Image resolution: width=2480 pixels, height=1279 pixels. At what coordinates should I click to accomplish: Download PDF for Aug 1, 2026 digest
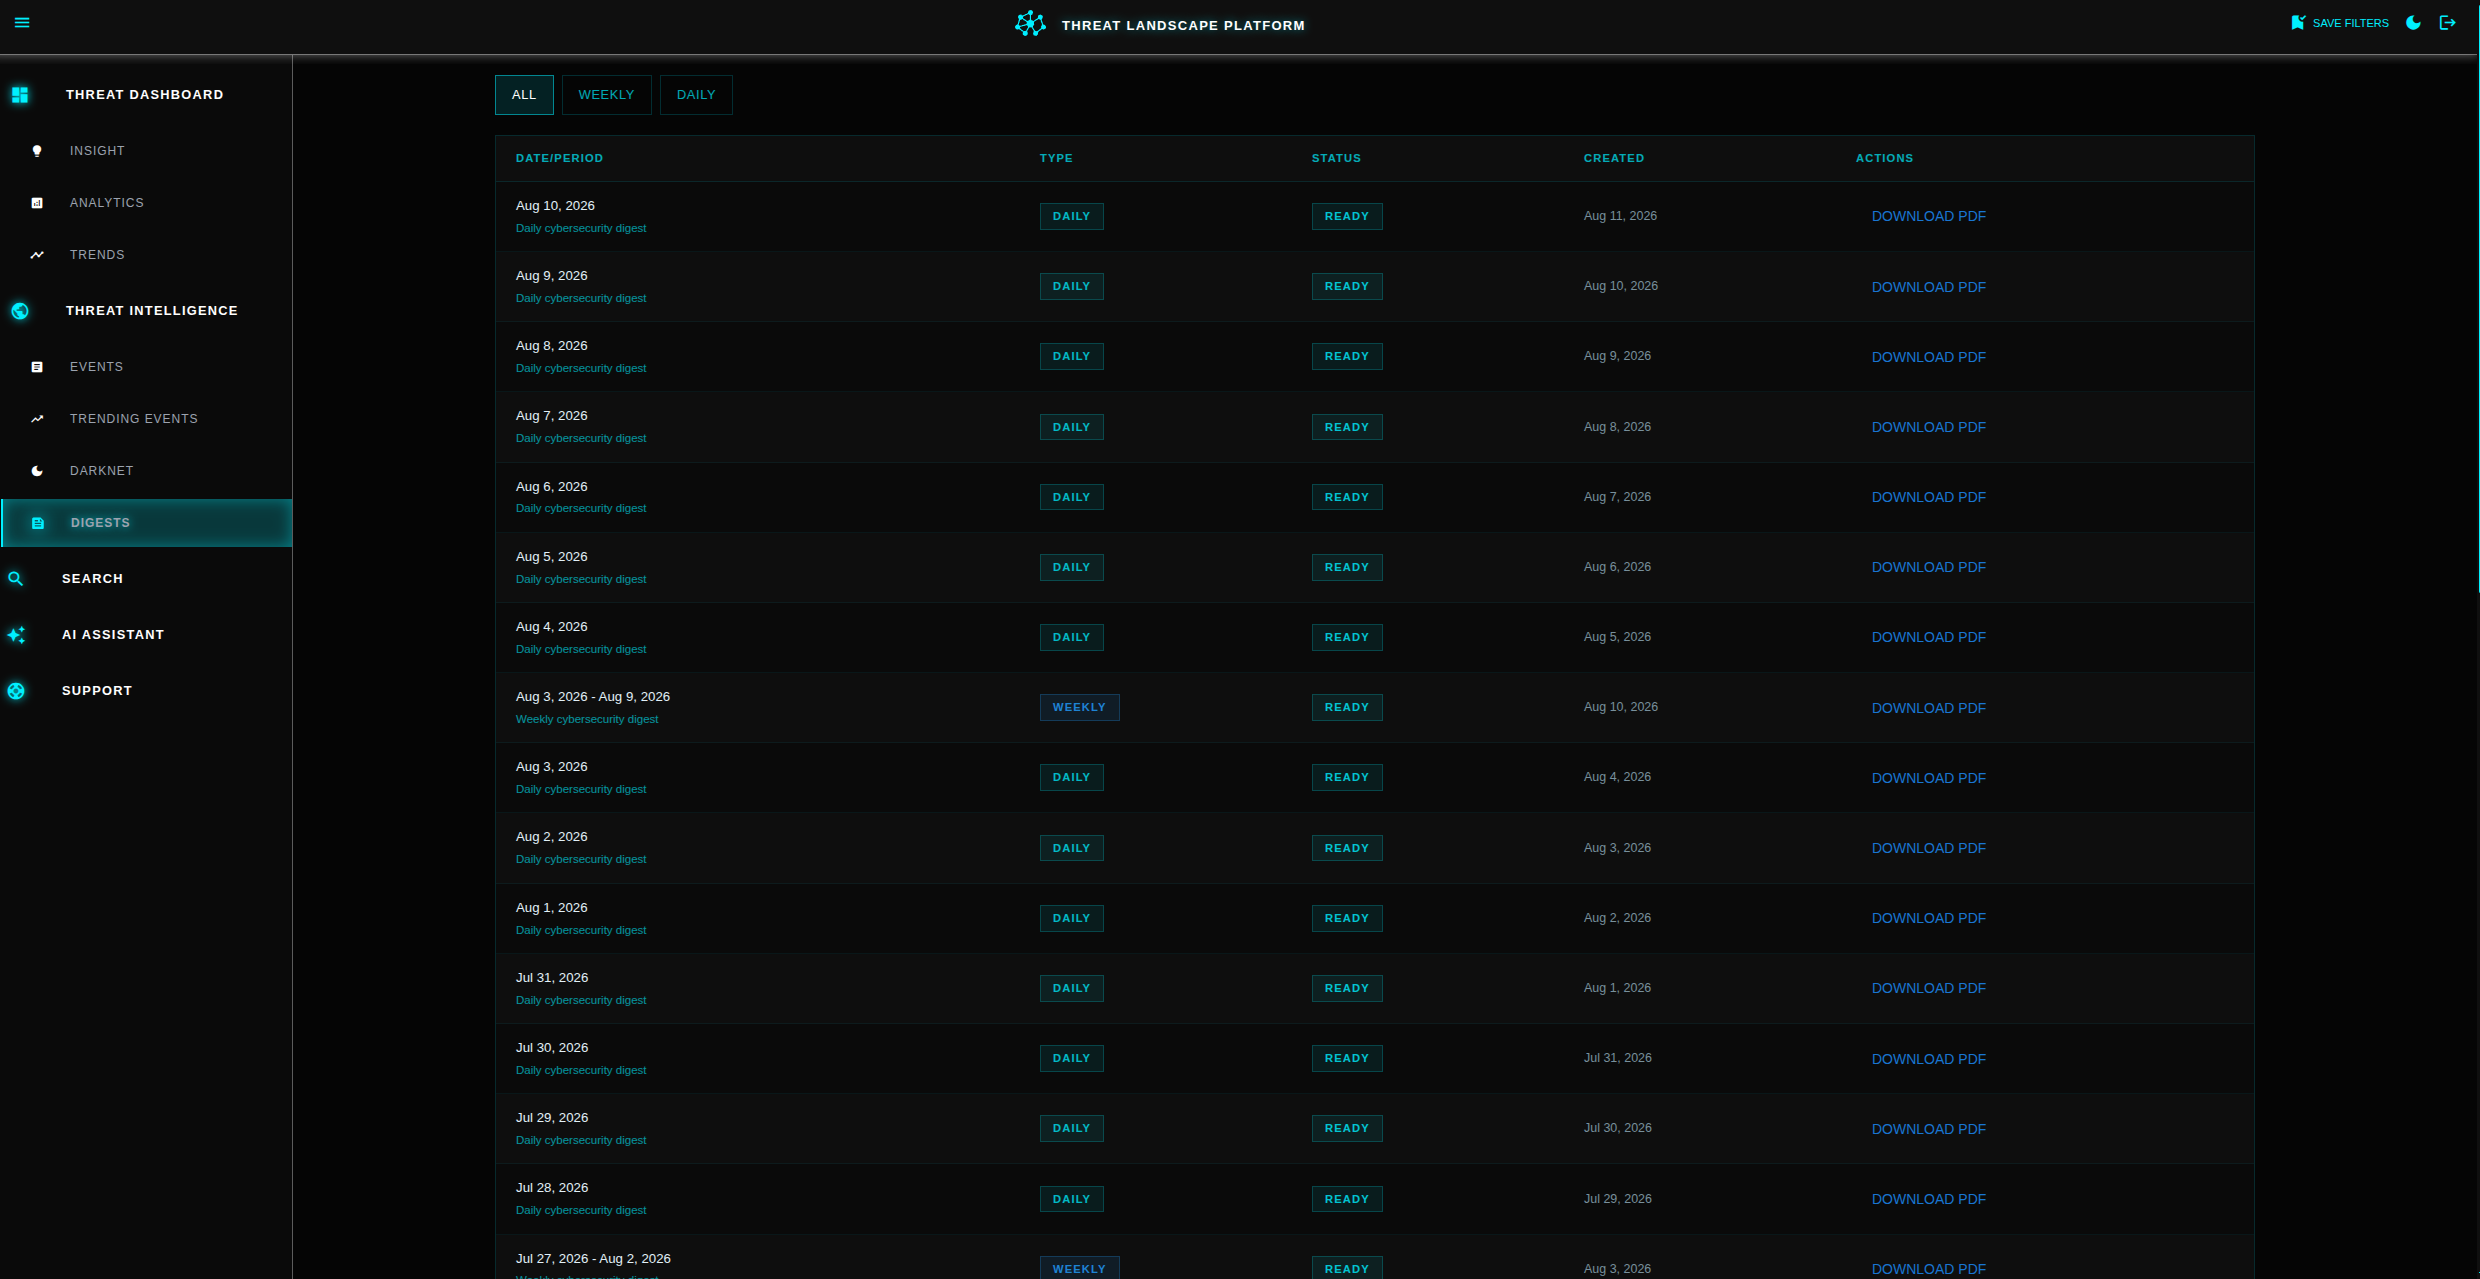click(1928, 918)
